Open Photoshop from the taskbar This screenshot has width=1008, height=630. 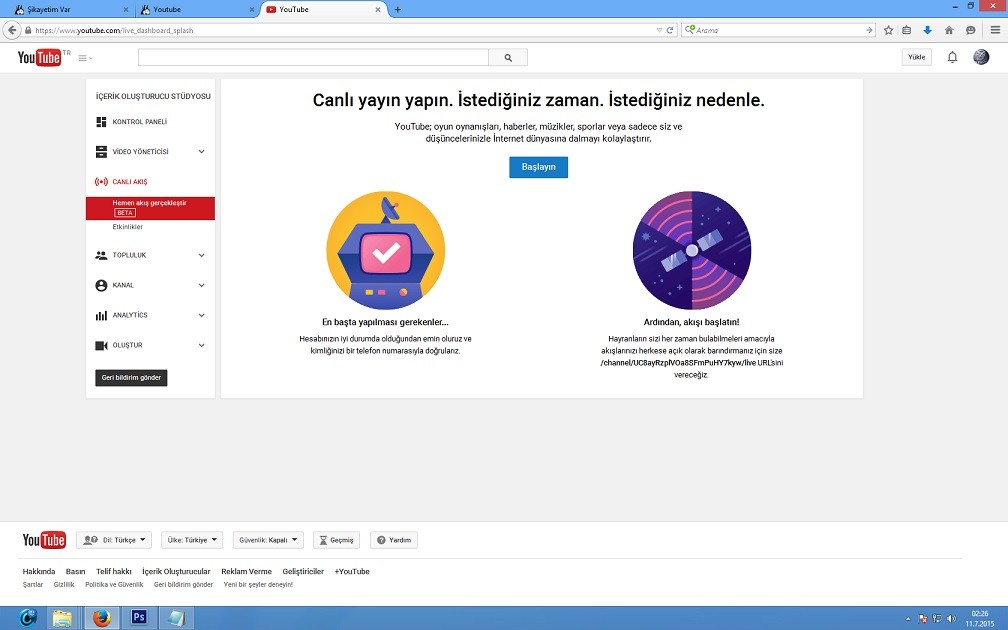click(x=138, y=618)
